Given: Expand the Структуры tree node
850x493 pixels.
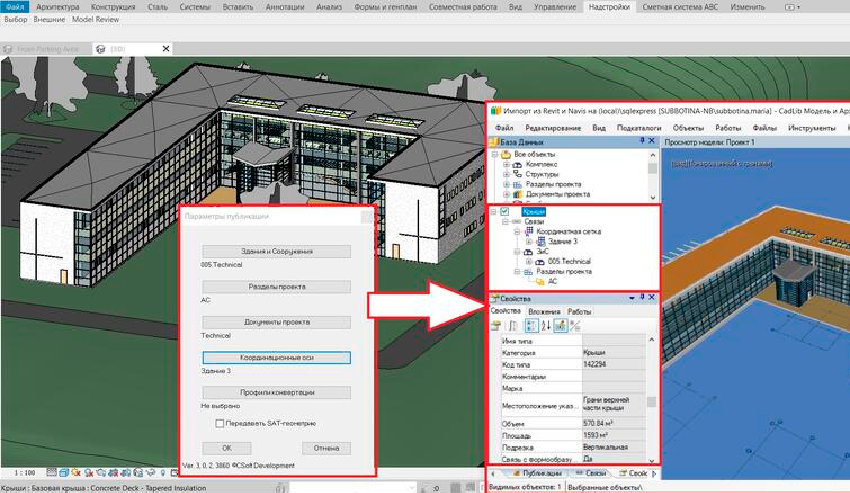Looking at the screenshot, I should point(506,174).
